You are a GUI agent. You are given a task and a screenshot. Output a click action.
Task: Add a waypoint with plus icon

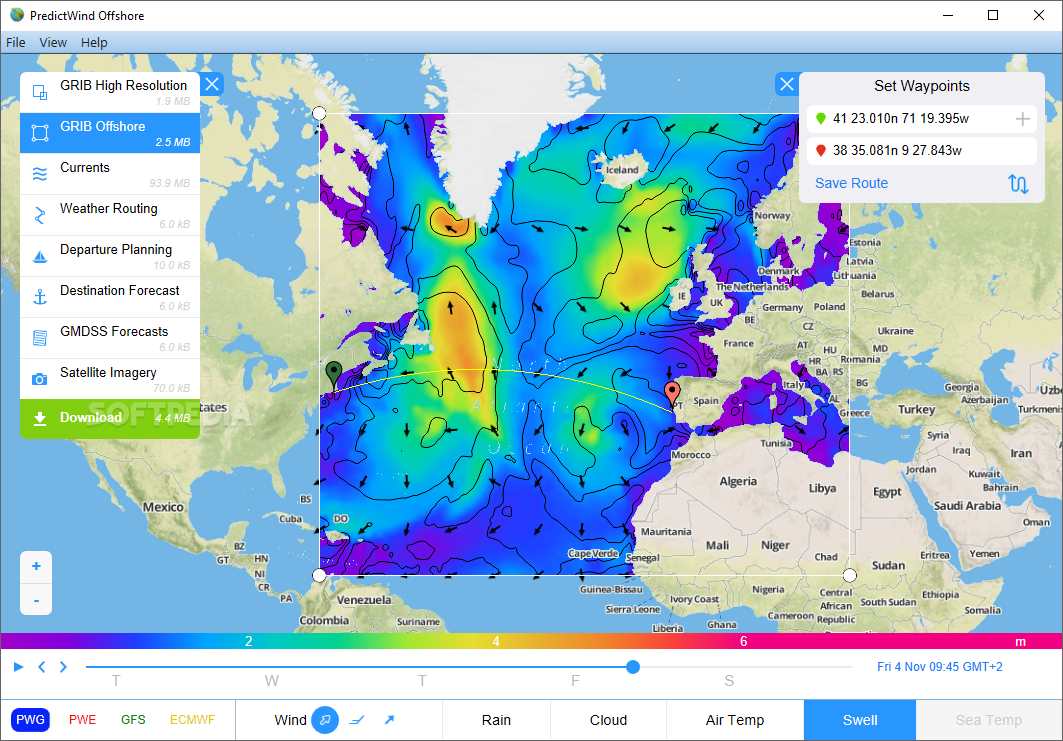[x=1022, y=119]
